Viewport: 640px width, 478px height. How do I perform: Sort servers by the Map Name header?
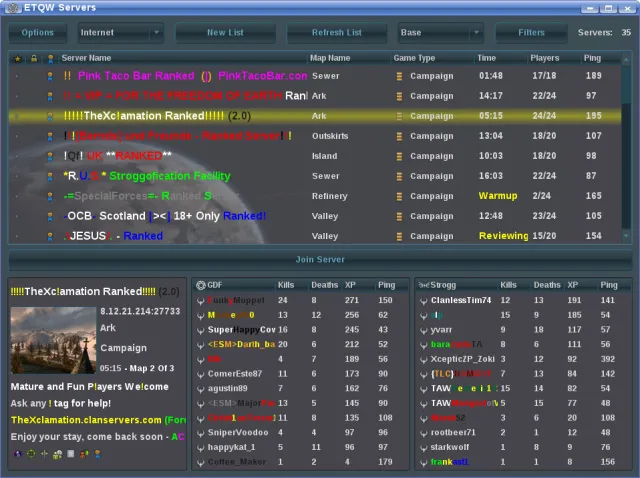tap(330, 58)
